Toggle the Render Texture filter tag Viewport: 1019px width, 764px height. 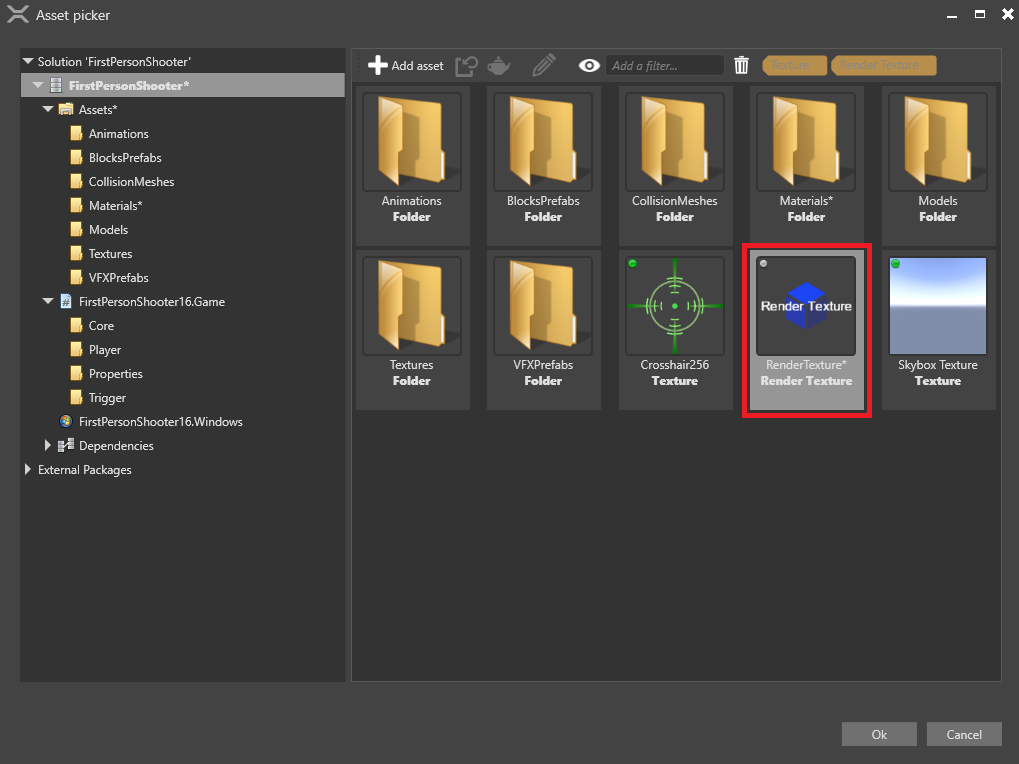pyautogui.click(x=883, y=64)
